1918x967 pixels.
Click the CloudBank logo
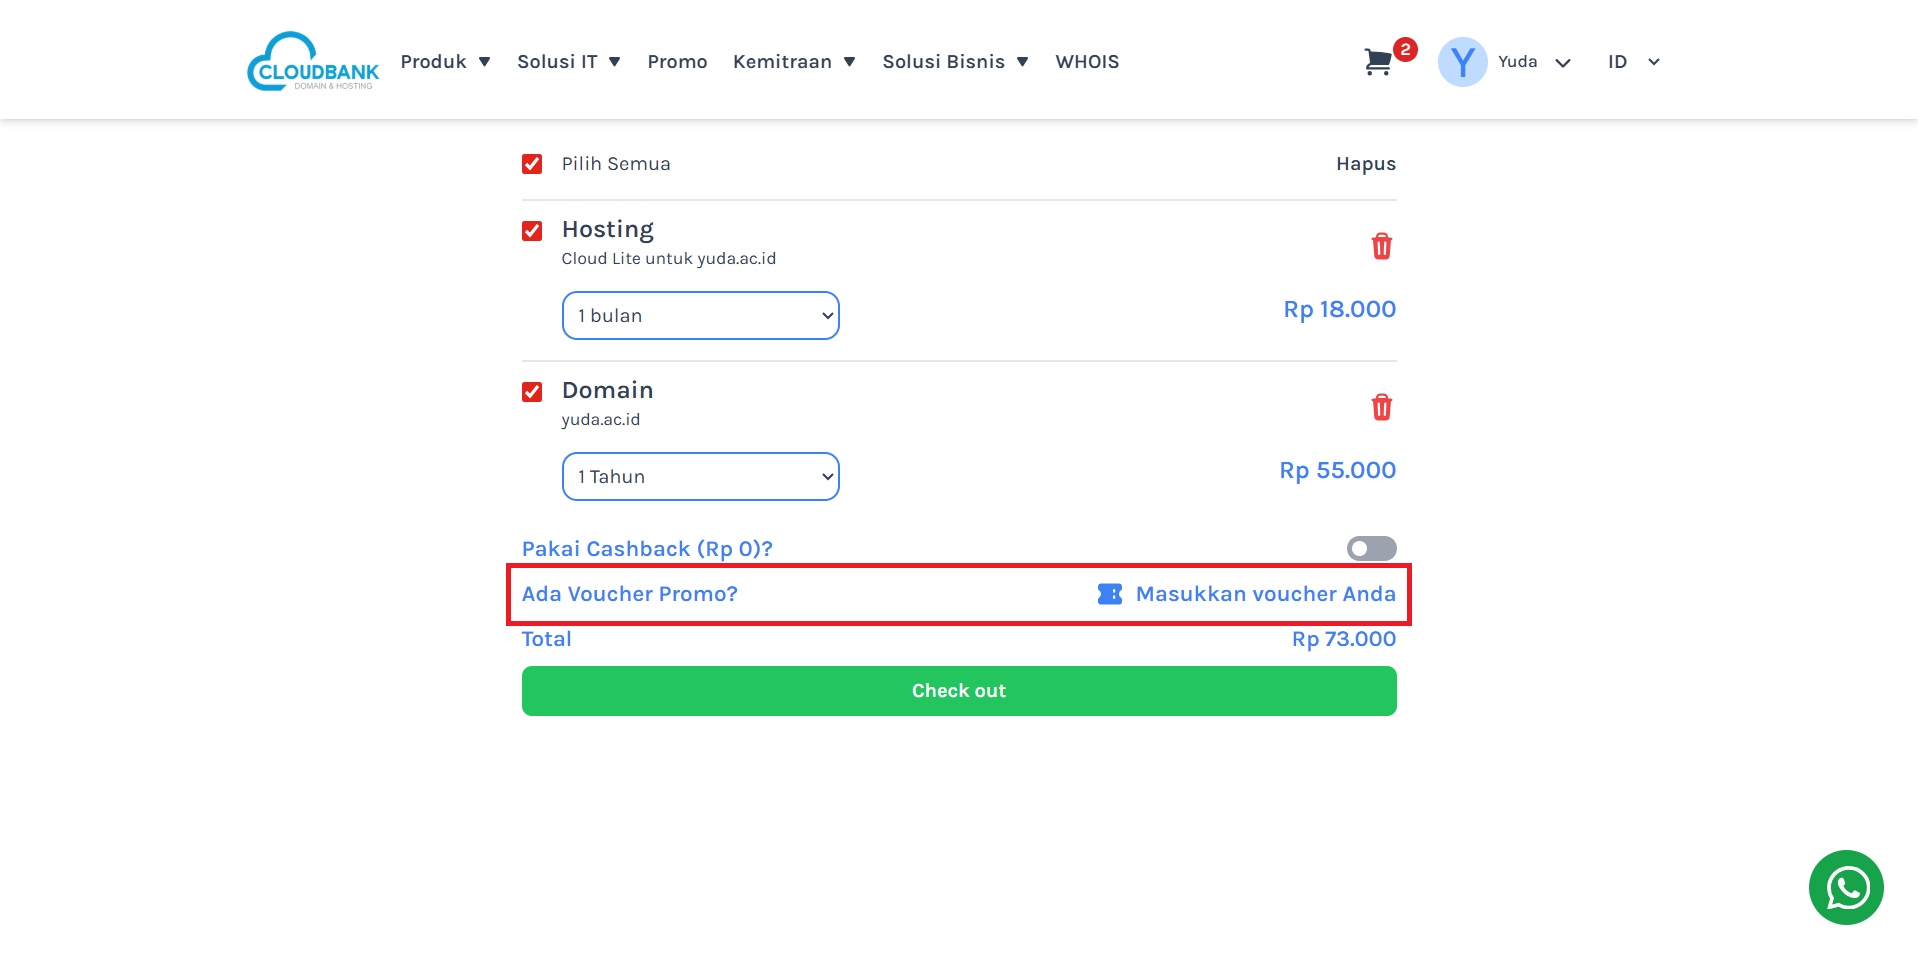click(x=313, y=62)
